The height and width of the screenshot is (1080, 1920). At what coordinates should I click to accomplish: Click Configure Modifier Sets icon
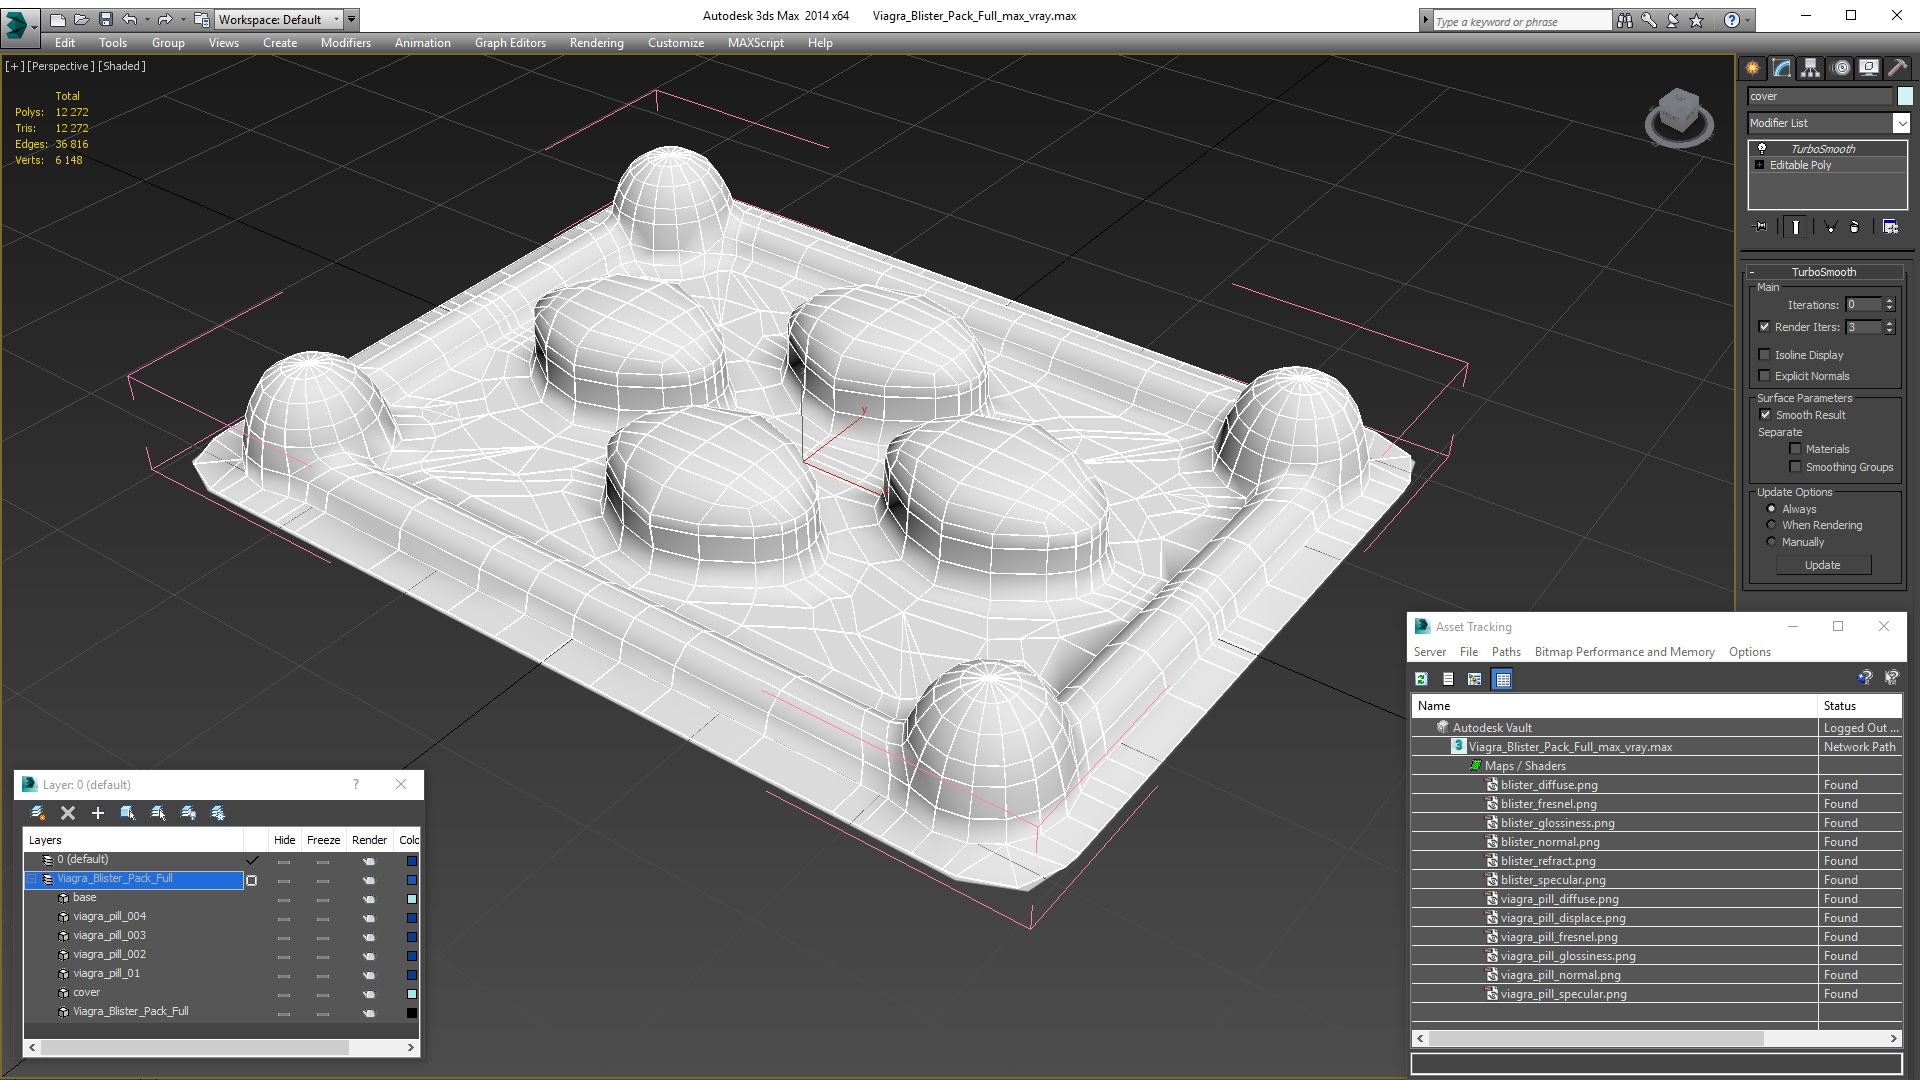[x=1890, y=227]
